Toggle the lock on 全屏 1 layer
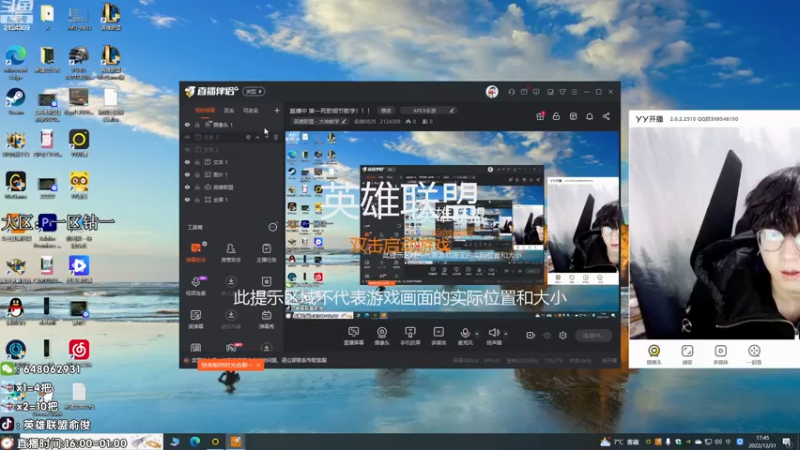This screenshot has height=450, width=800. point(197,200)
